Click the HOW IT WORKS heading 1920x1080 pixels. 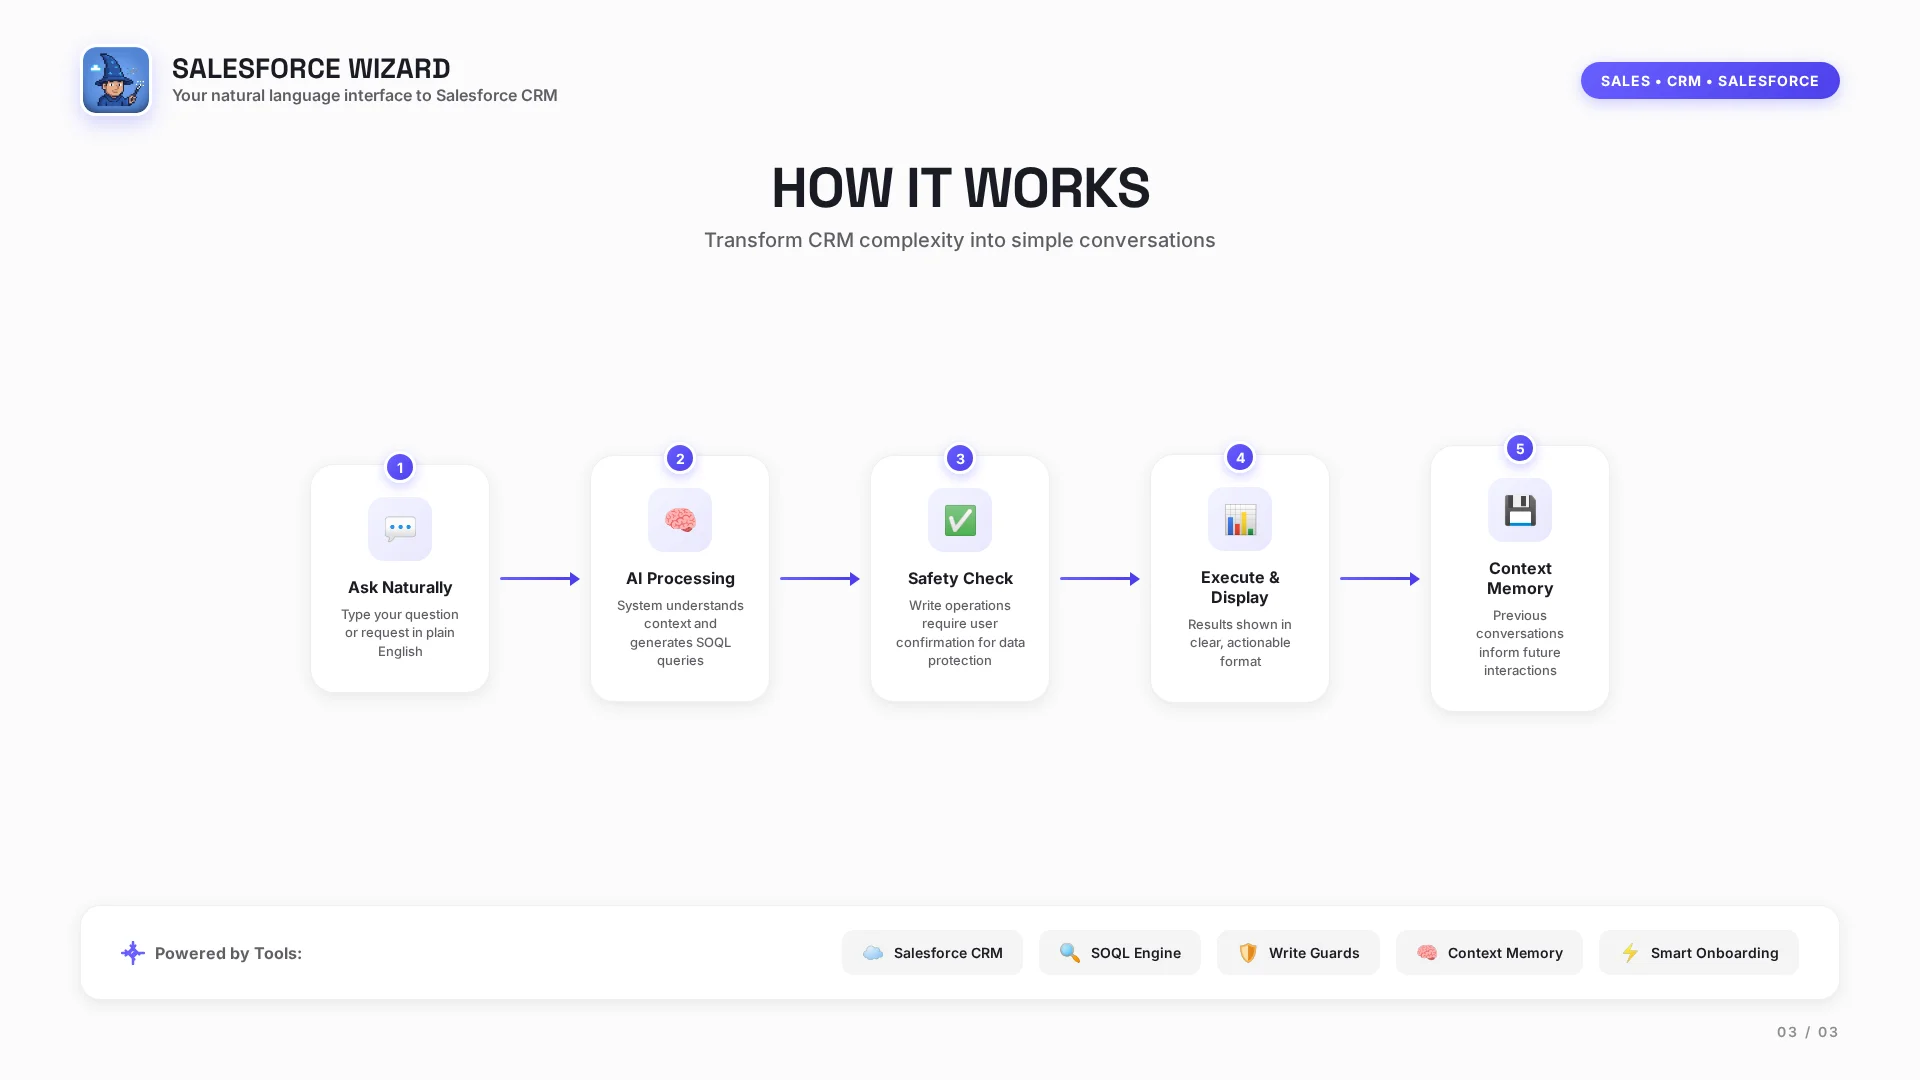point(960,188)
